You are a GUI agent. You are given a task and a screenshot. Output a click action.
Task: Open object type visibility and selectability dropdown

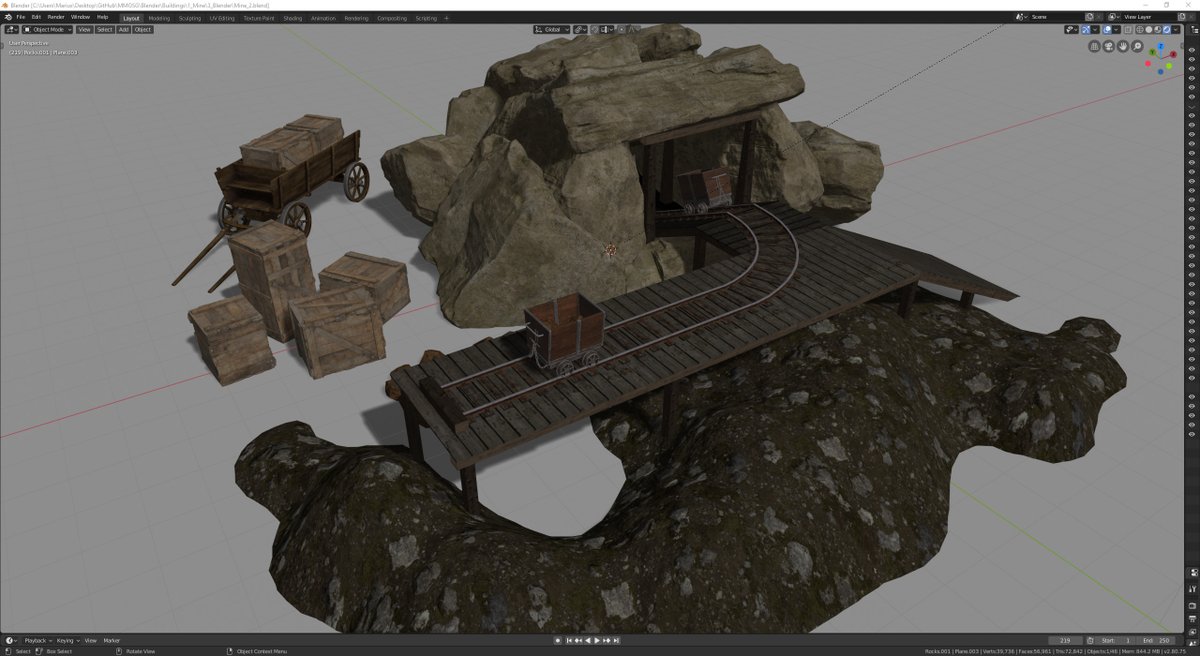(1071, 29)
